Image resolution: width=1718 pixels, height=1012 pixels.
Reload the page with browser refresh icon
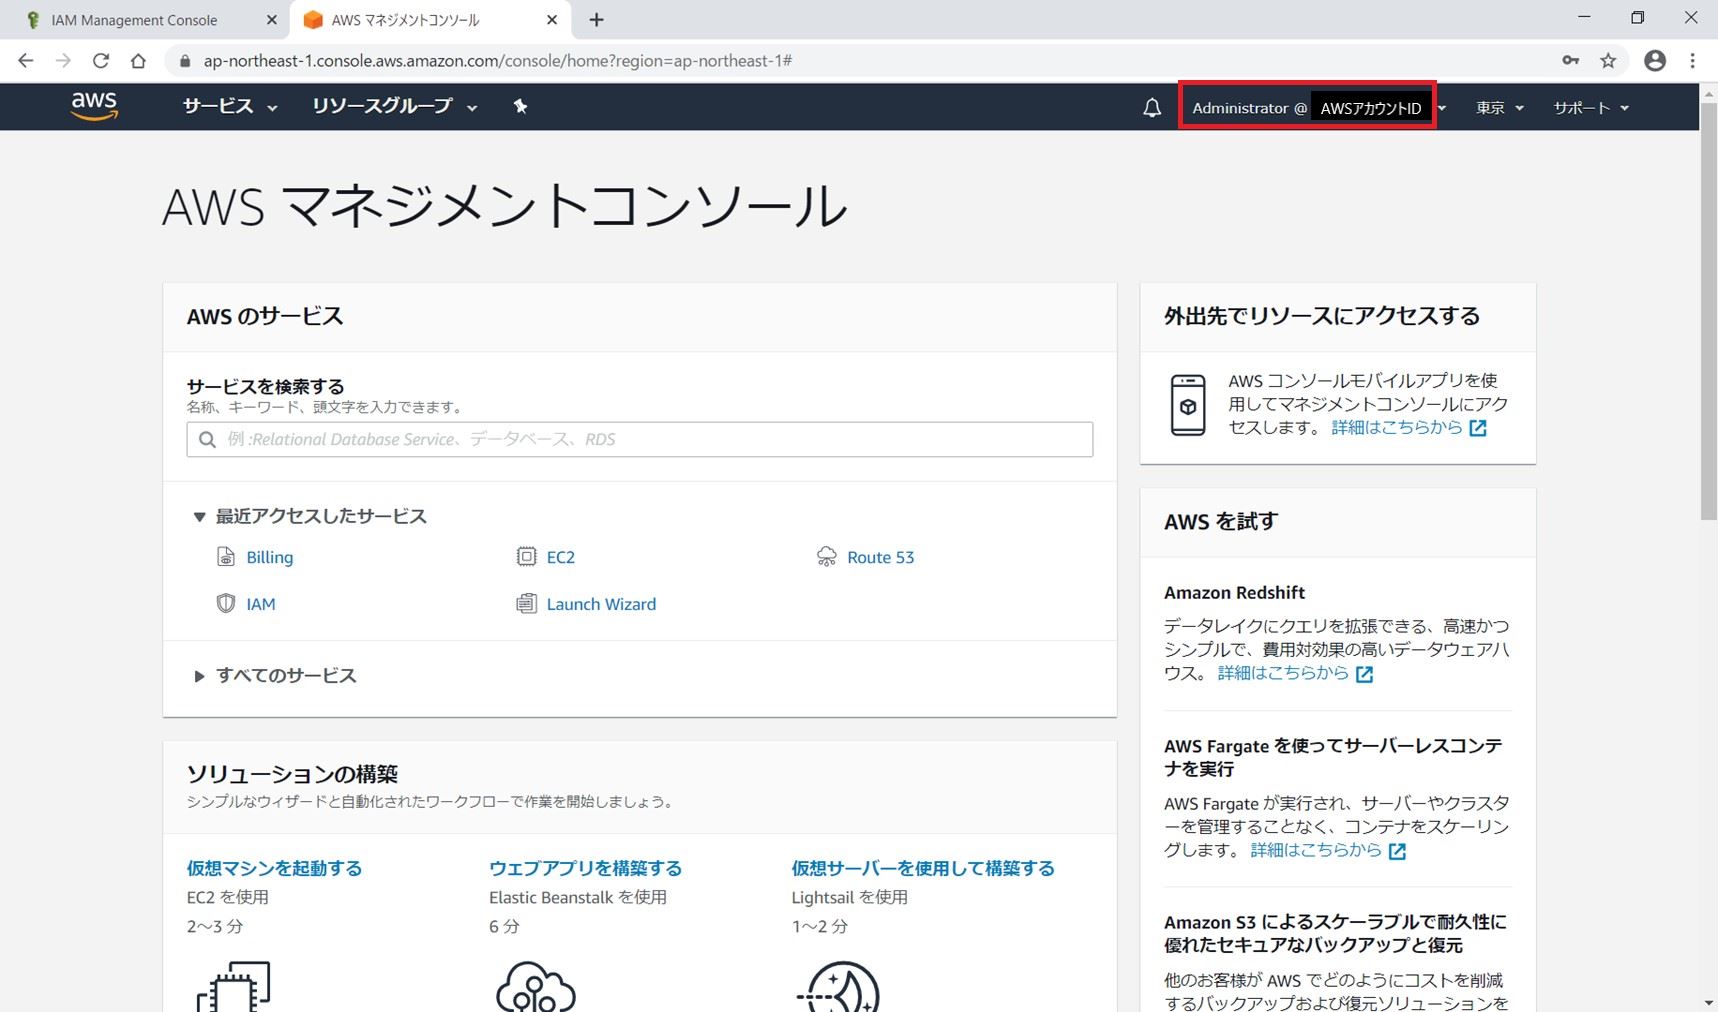[x=101, y=60]
